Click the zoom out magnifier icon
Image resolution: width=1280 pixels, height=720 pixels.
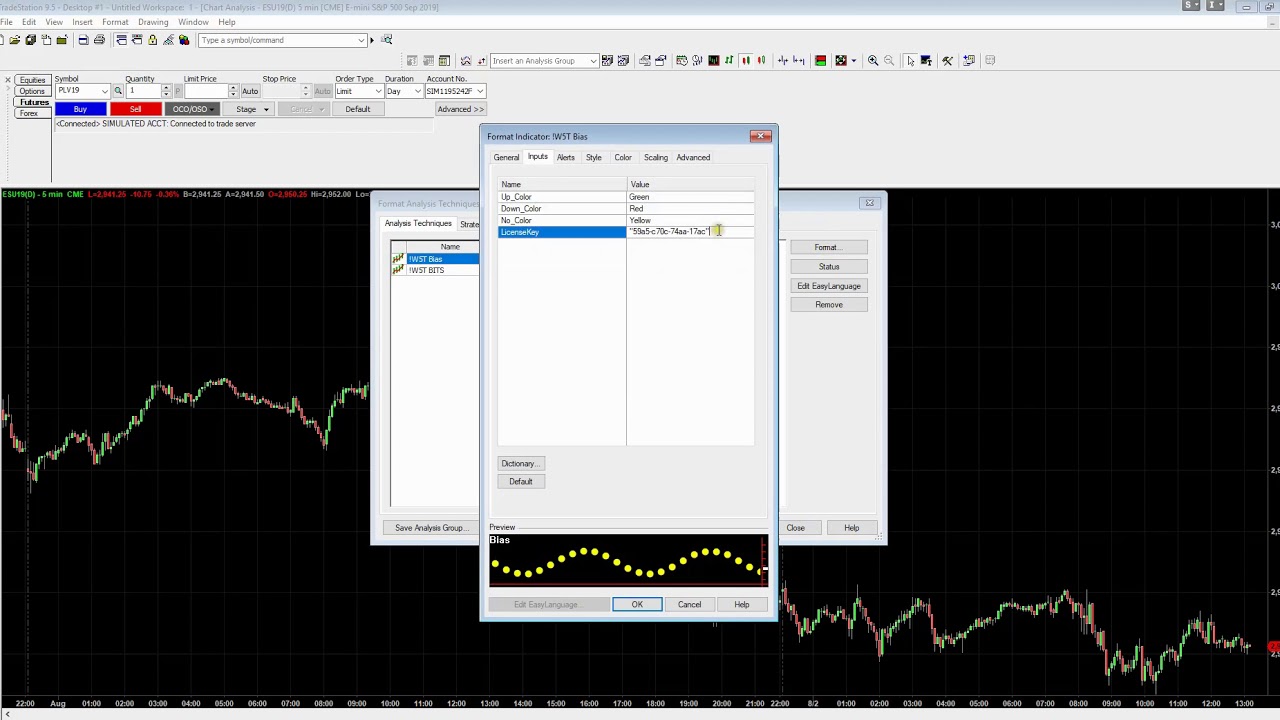[889, 60]
